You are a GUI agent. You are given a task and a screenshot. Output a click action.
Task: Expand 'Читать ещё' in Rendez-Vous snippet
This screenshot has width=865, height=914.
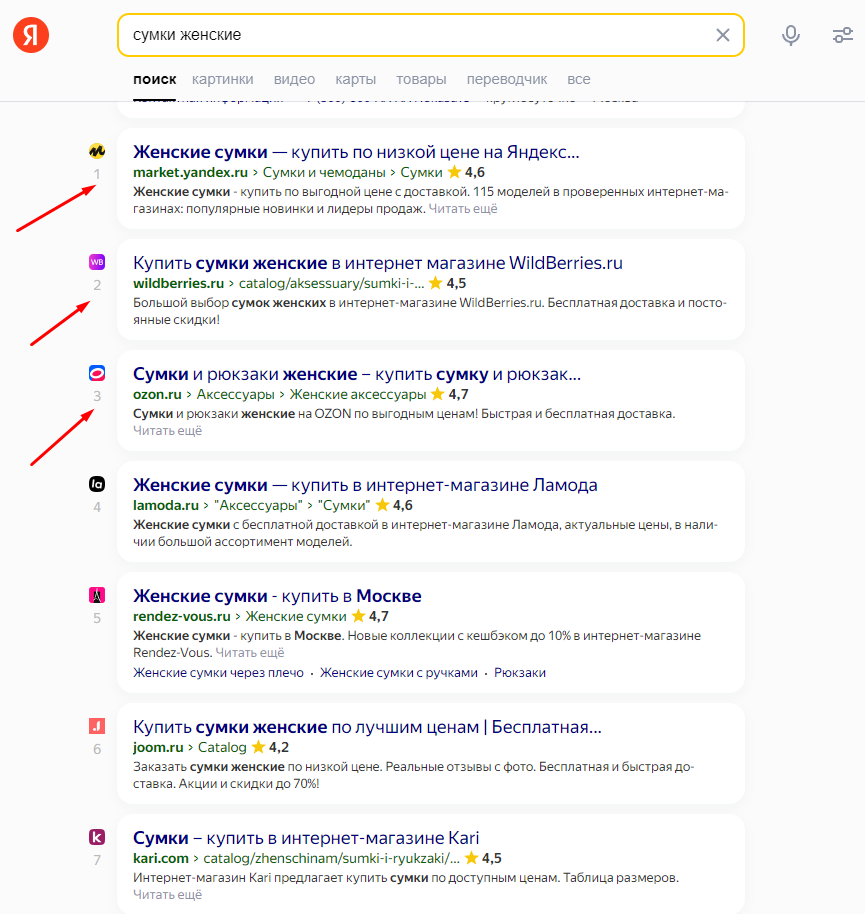coord(249,652)
